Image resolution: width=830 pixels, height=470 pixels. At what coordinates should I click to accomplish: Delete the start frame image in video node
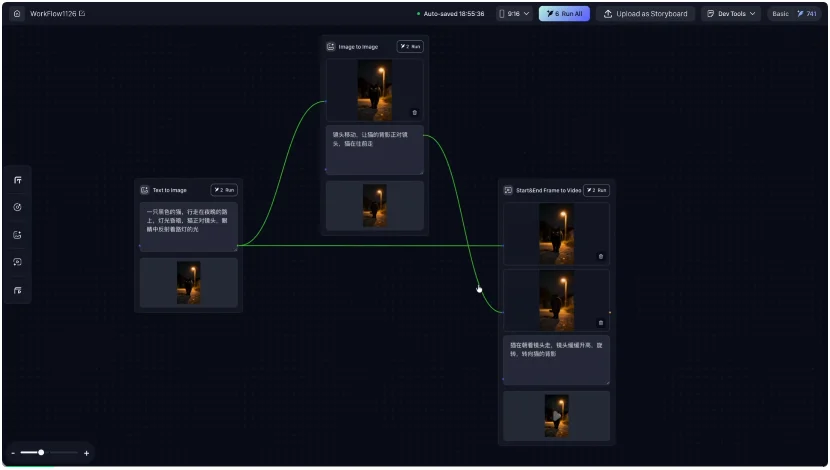[601, 256]
